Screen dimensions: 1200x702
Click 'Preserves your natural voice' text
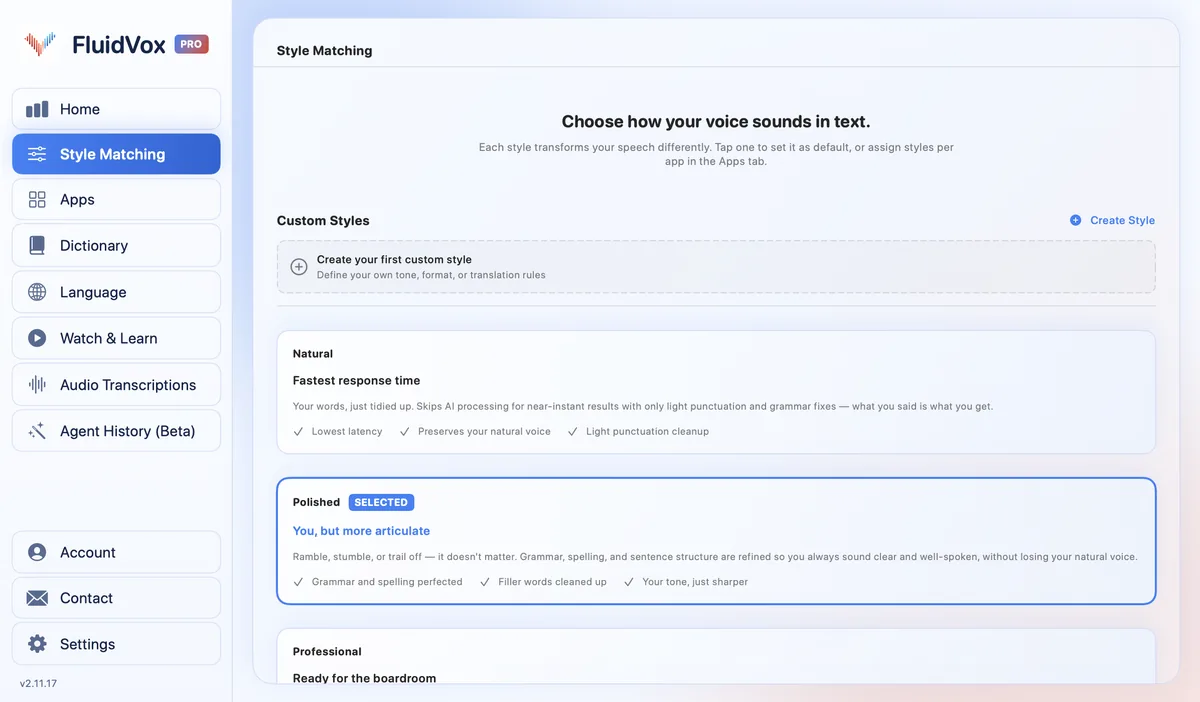(x=484, y=431)
